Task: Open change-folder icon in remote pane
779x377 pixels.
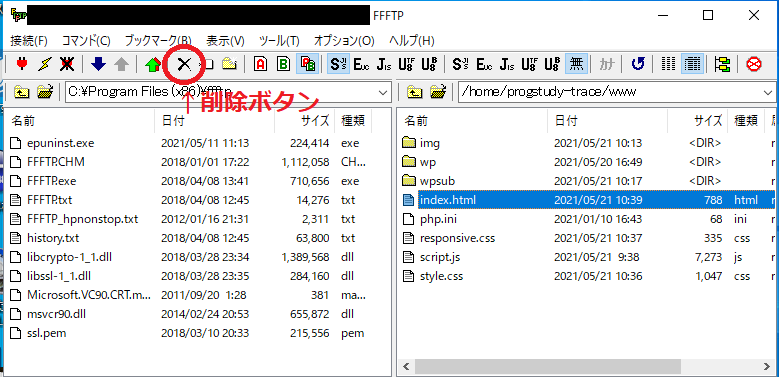Action: point(438,91)
